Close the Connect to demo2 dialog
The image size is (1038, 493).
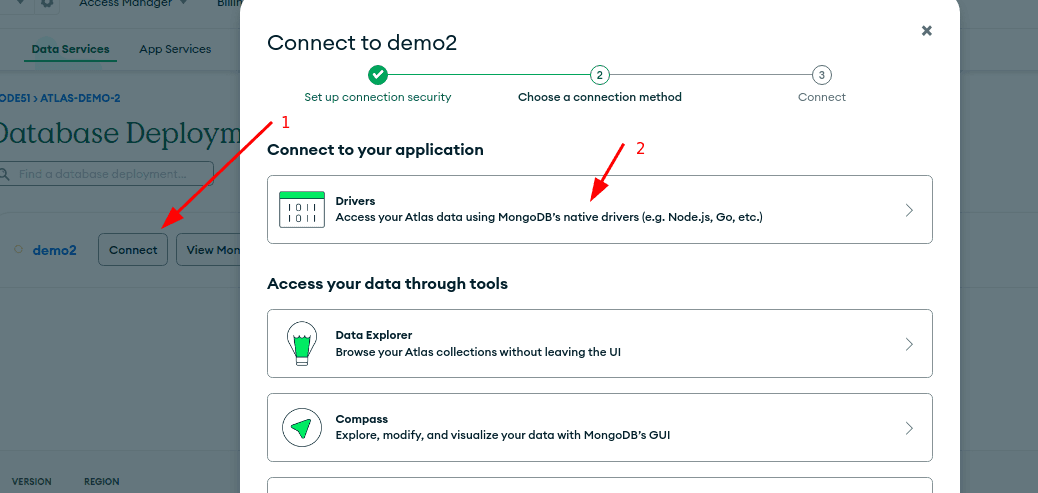pos(926,31)
